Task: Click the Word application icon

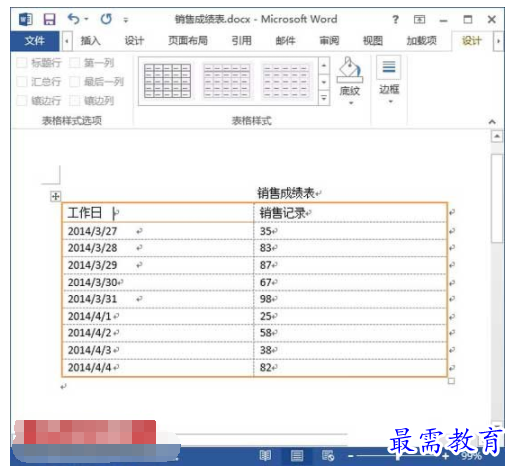Action: pyautogui.click(x=26, y=19)
